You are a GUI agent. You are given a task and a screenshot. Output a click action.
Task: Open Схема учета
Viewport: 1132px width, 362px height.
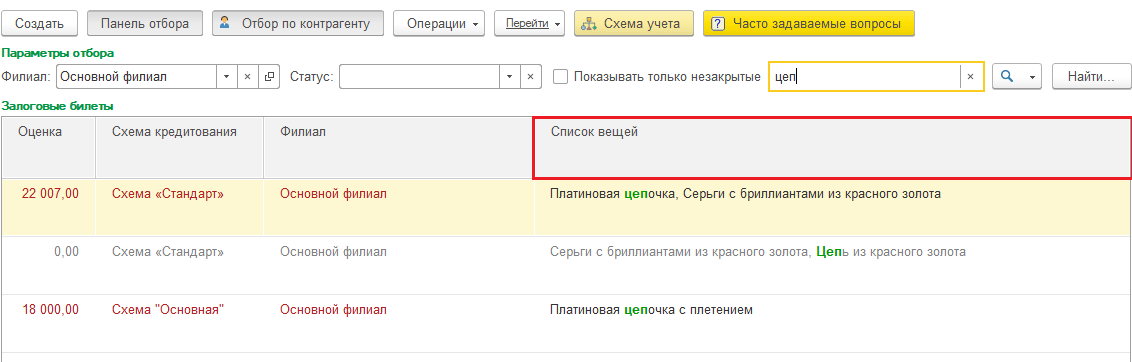634,23
